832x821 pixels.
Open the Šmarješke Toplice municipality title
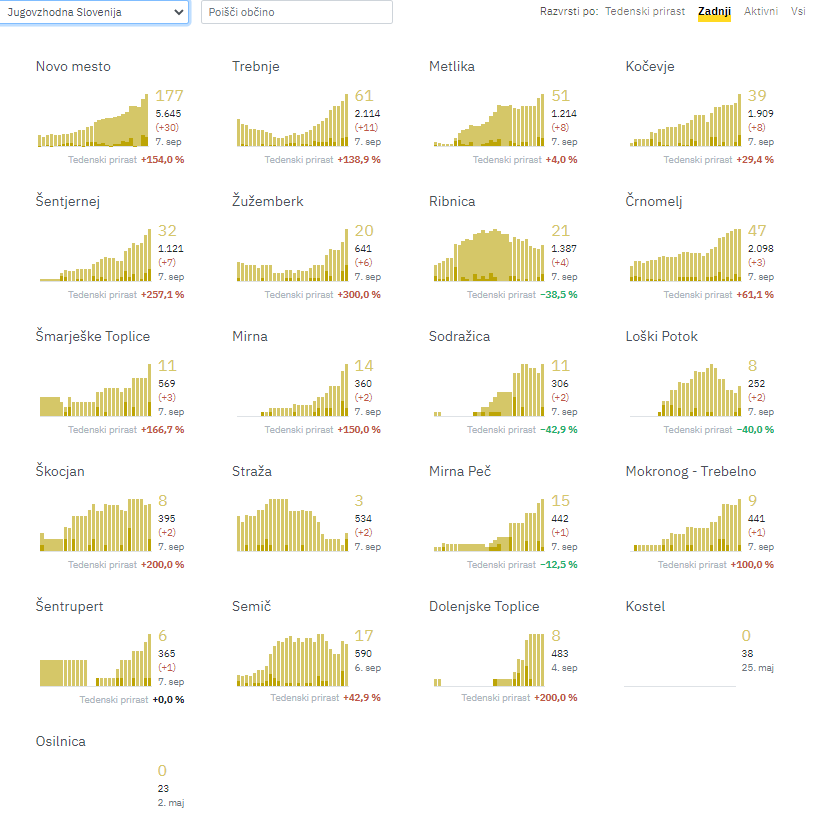point(92,336)
